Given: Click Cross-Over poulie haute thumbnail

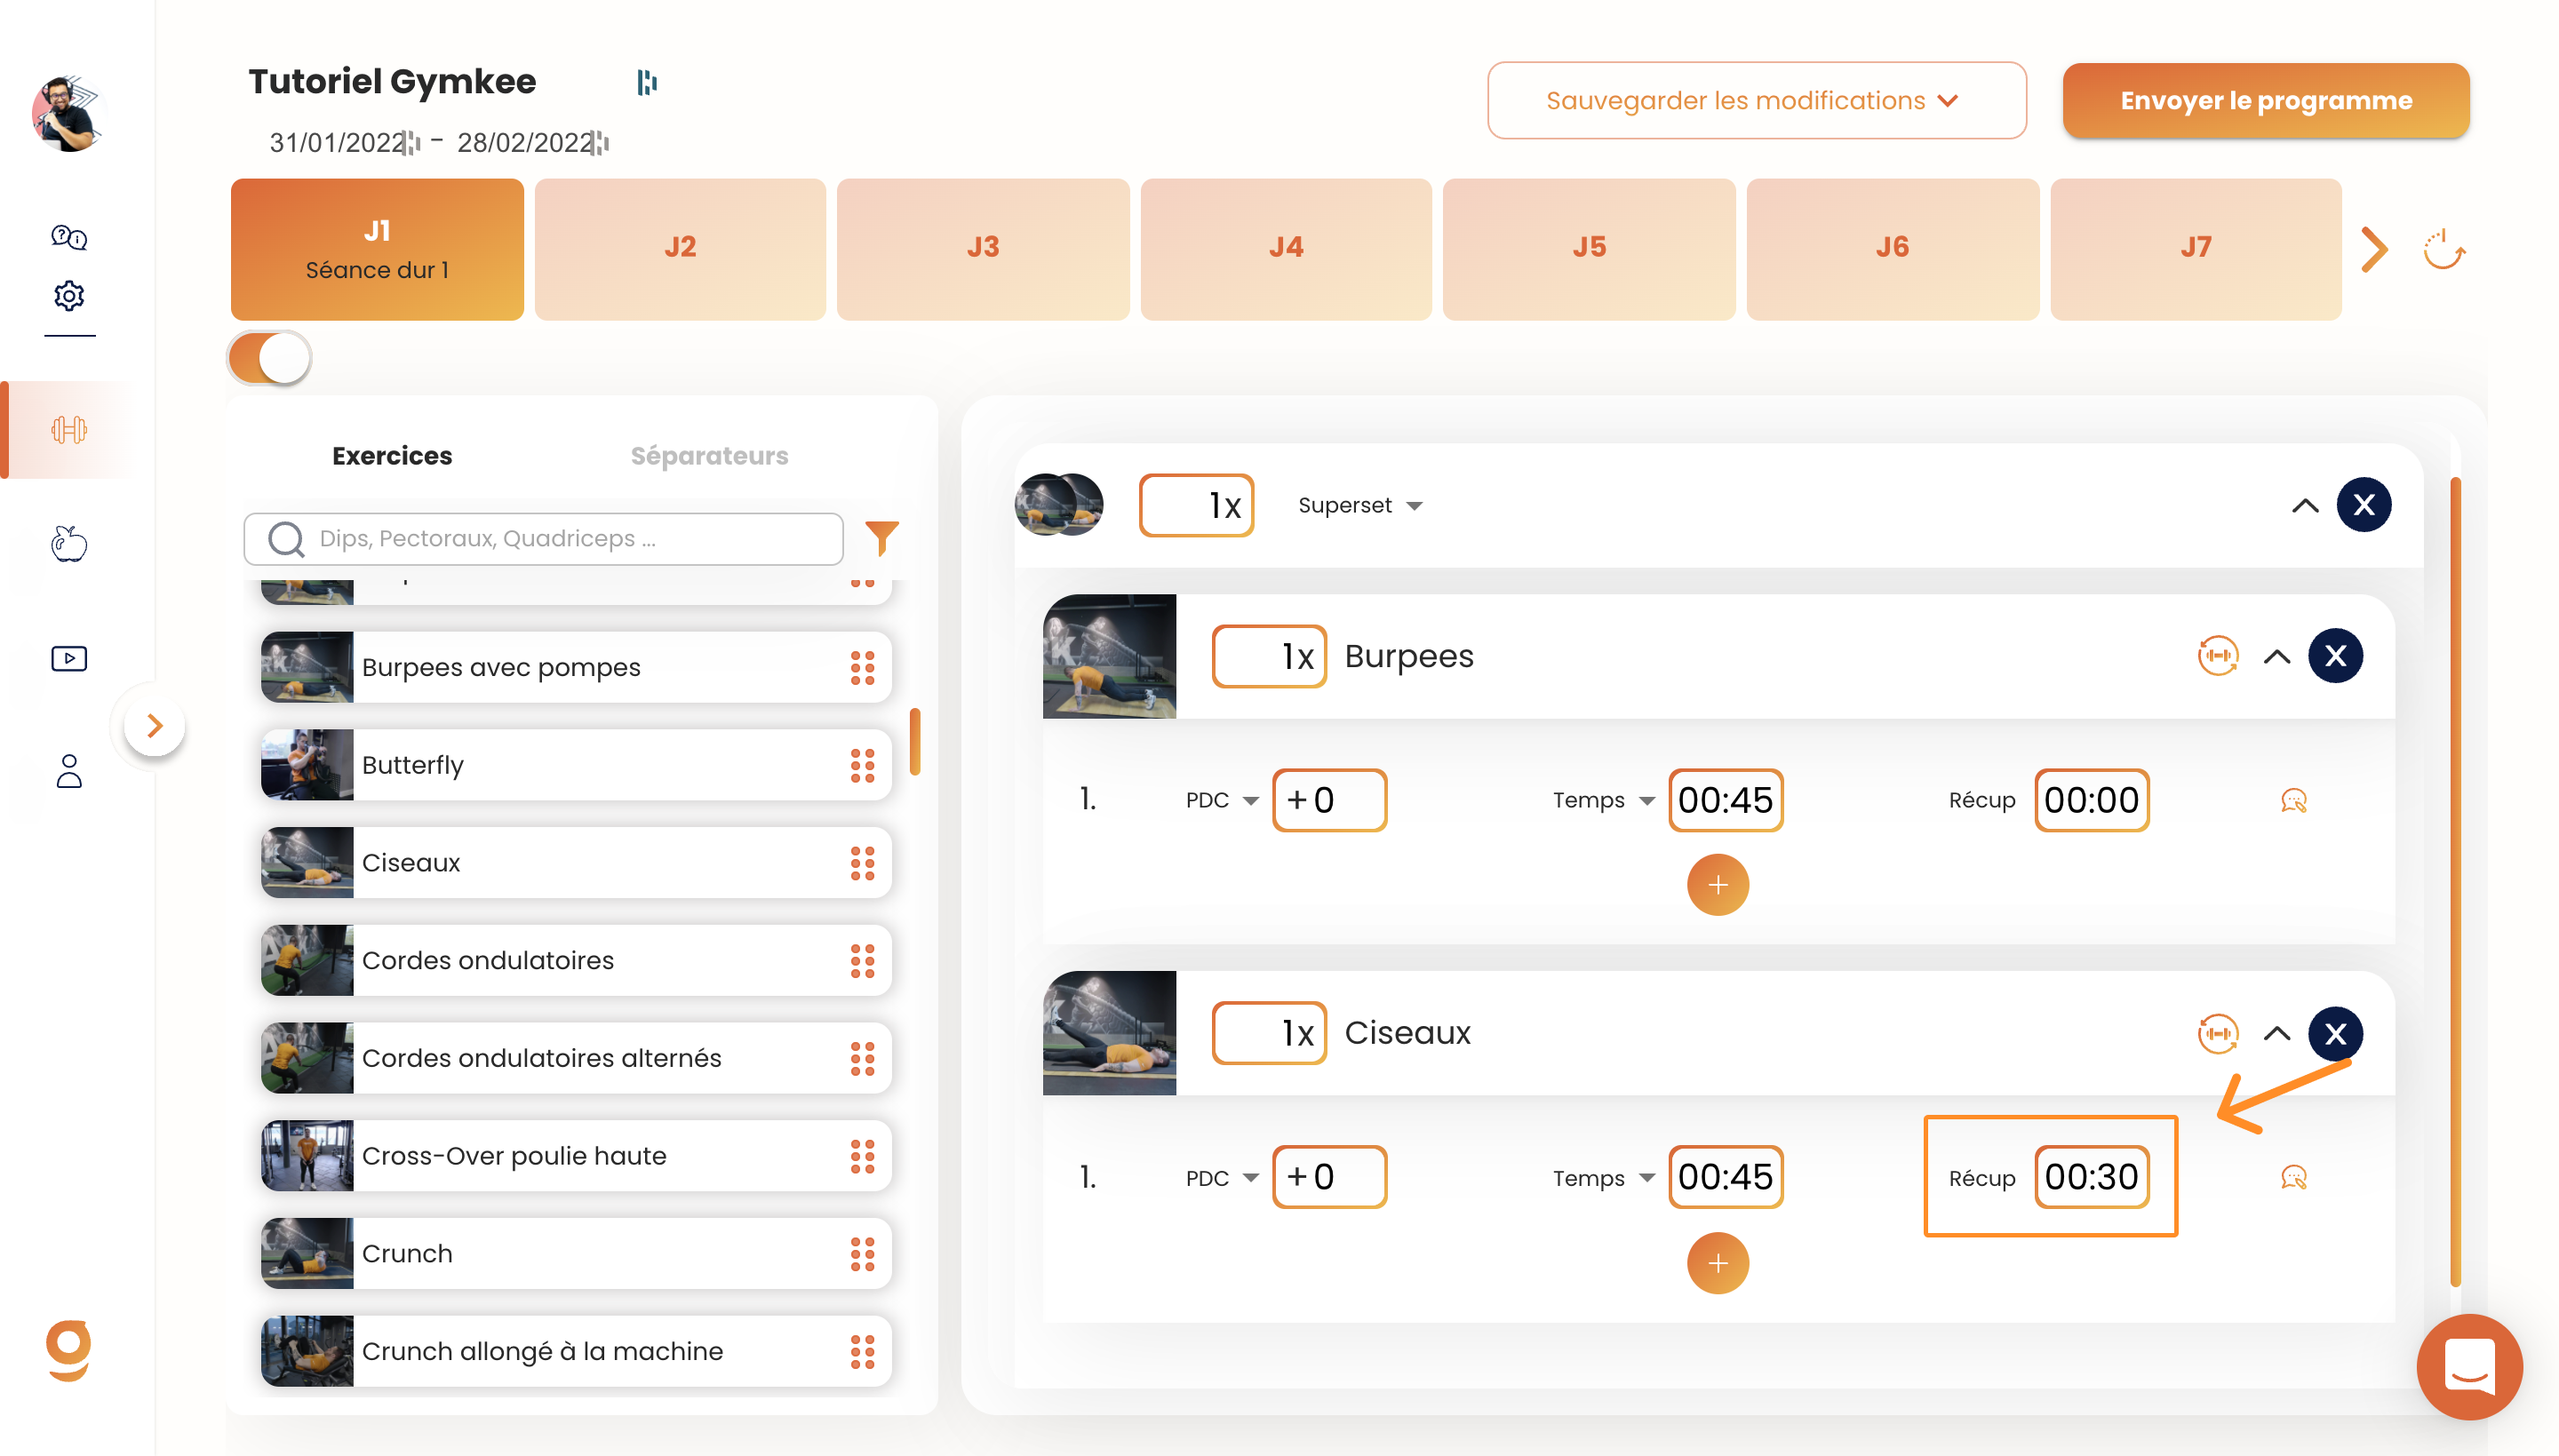Looking at the screenshot, I should pyautogui.click(x=307, y=1155).
